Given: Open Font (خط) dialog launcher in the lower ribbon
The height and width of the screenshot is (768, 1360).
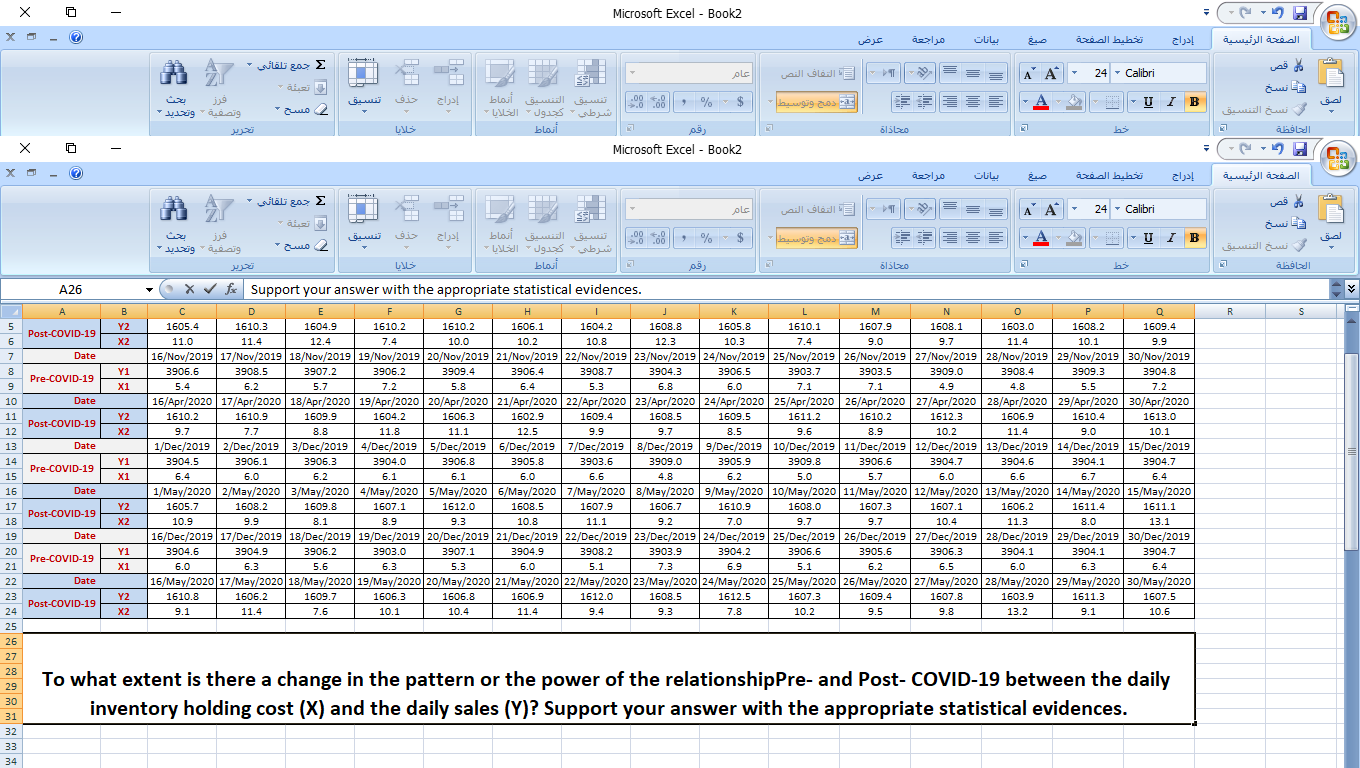Looking at the screenshot, I should tap(1022, 265).
